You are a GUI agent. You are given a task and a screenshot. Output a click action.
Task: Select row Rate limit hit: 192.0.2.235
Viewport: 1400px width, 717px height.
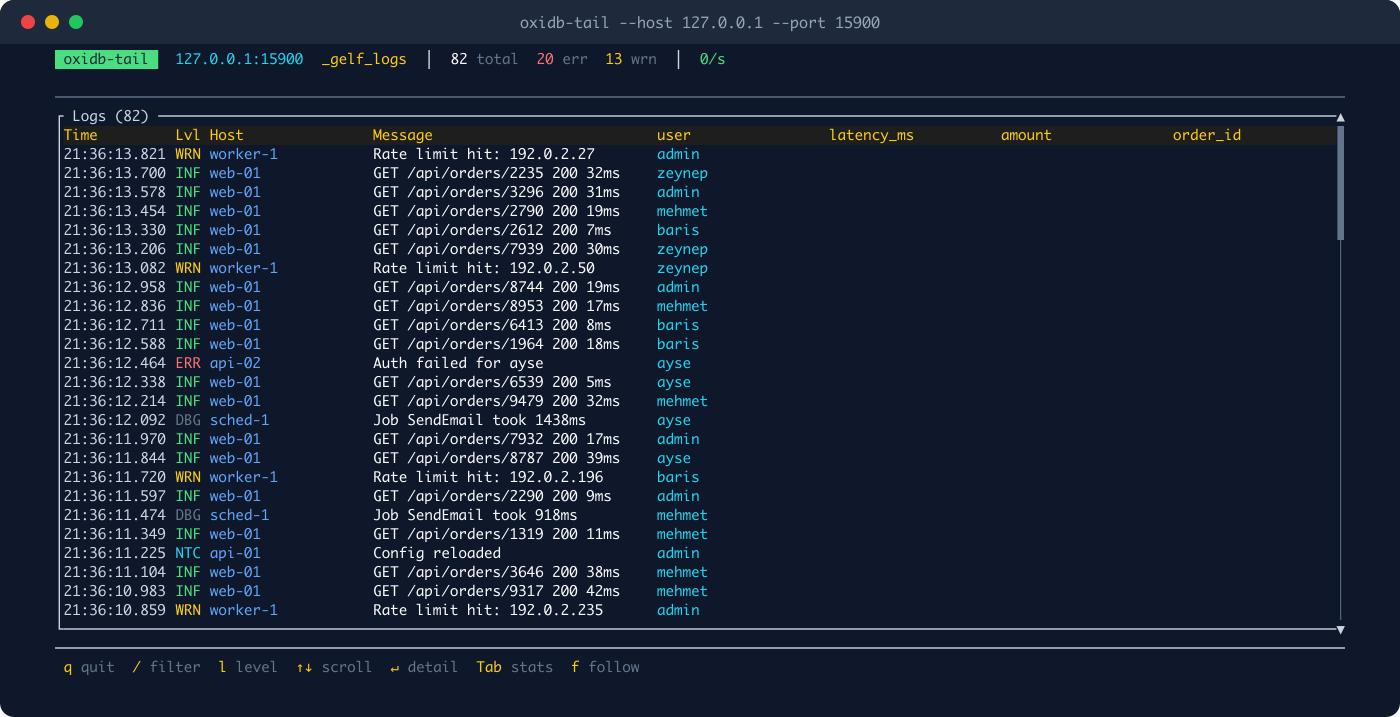point(698,610)
